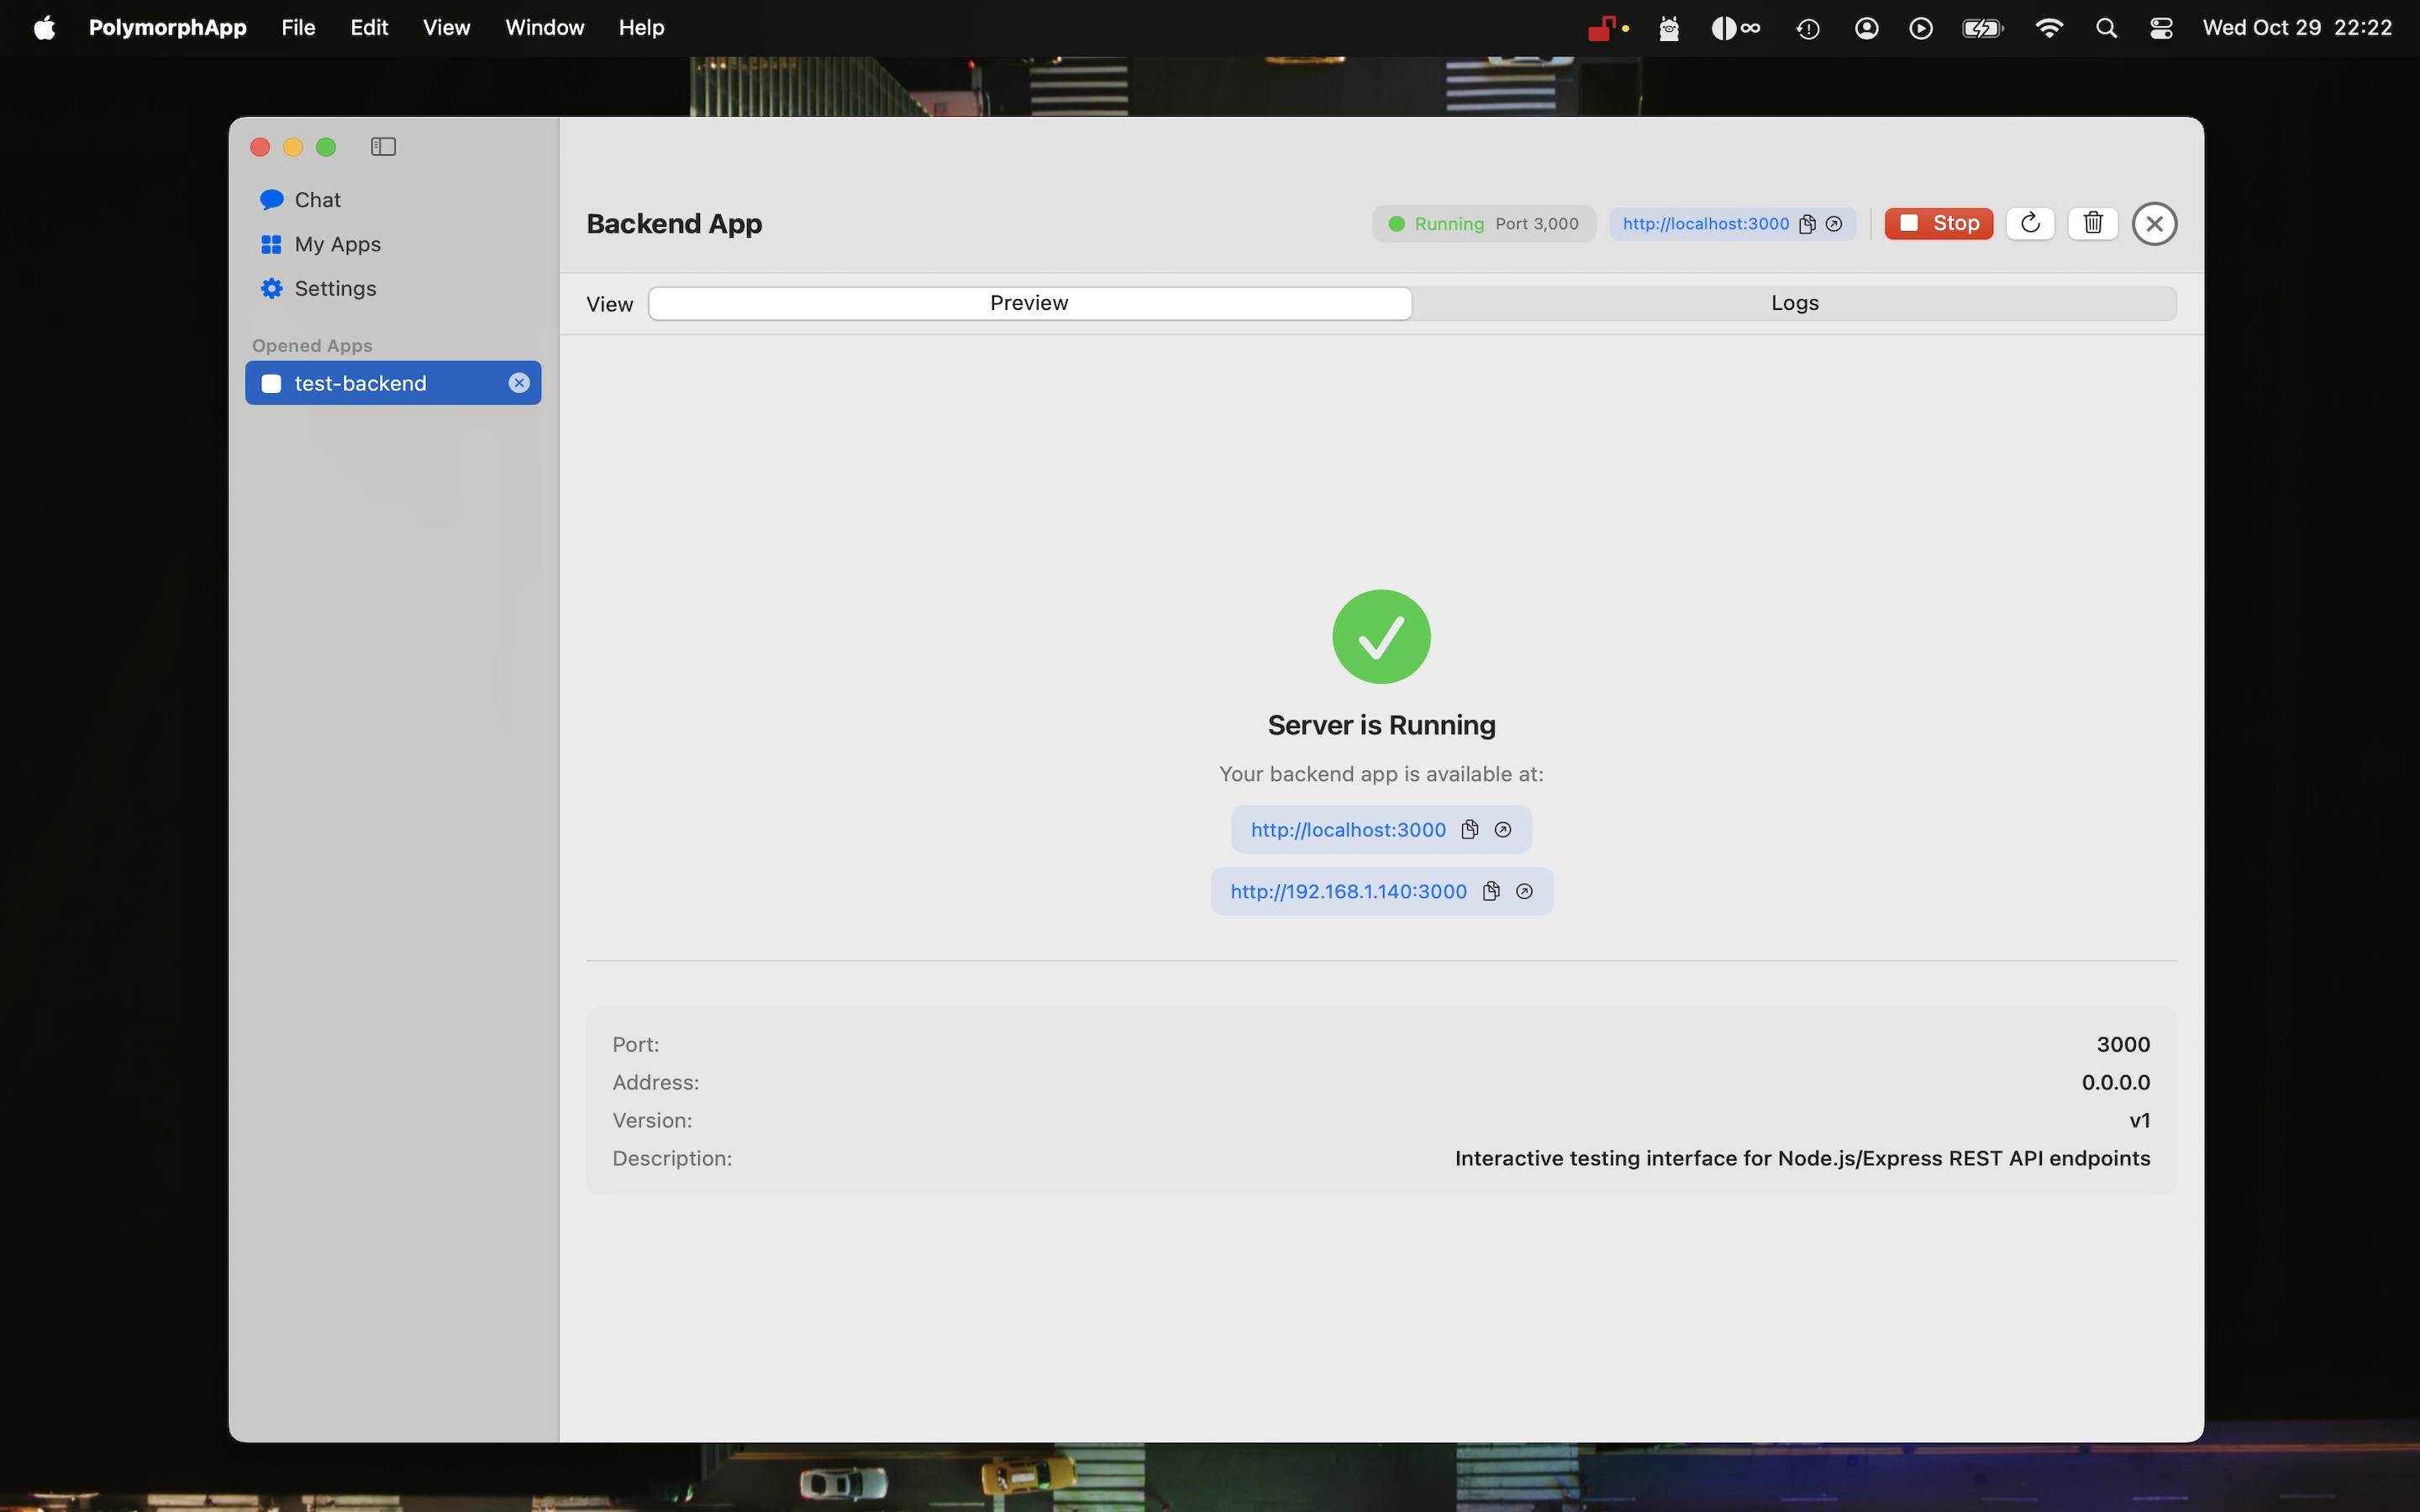The width and height of the screenshot is (2420, 1512).
Task: Open the Wi-Fi menu
Action: pyautogui.click(x=2049, y=28)
